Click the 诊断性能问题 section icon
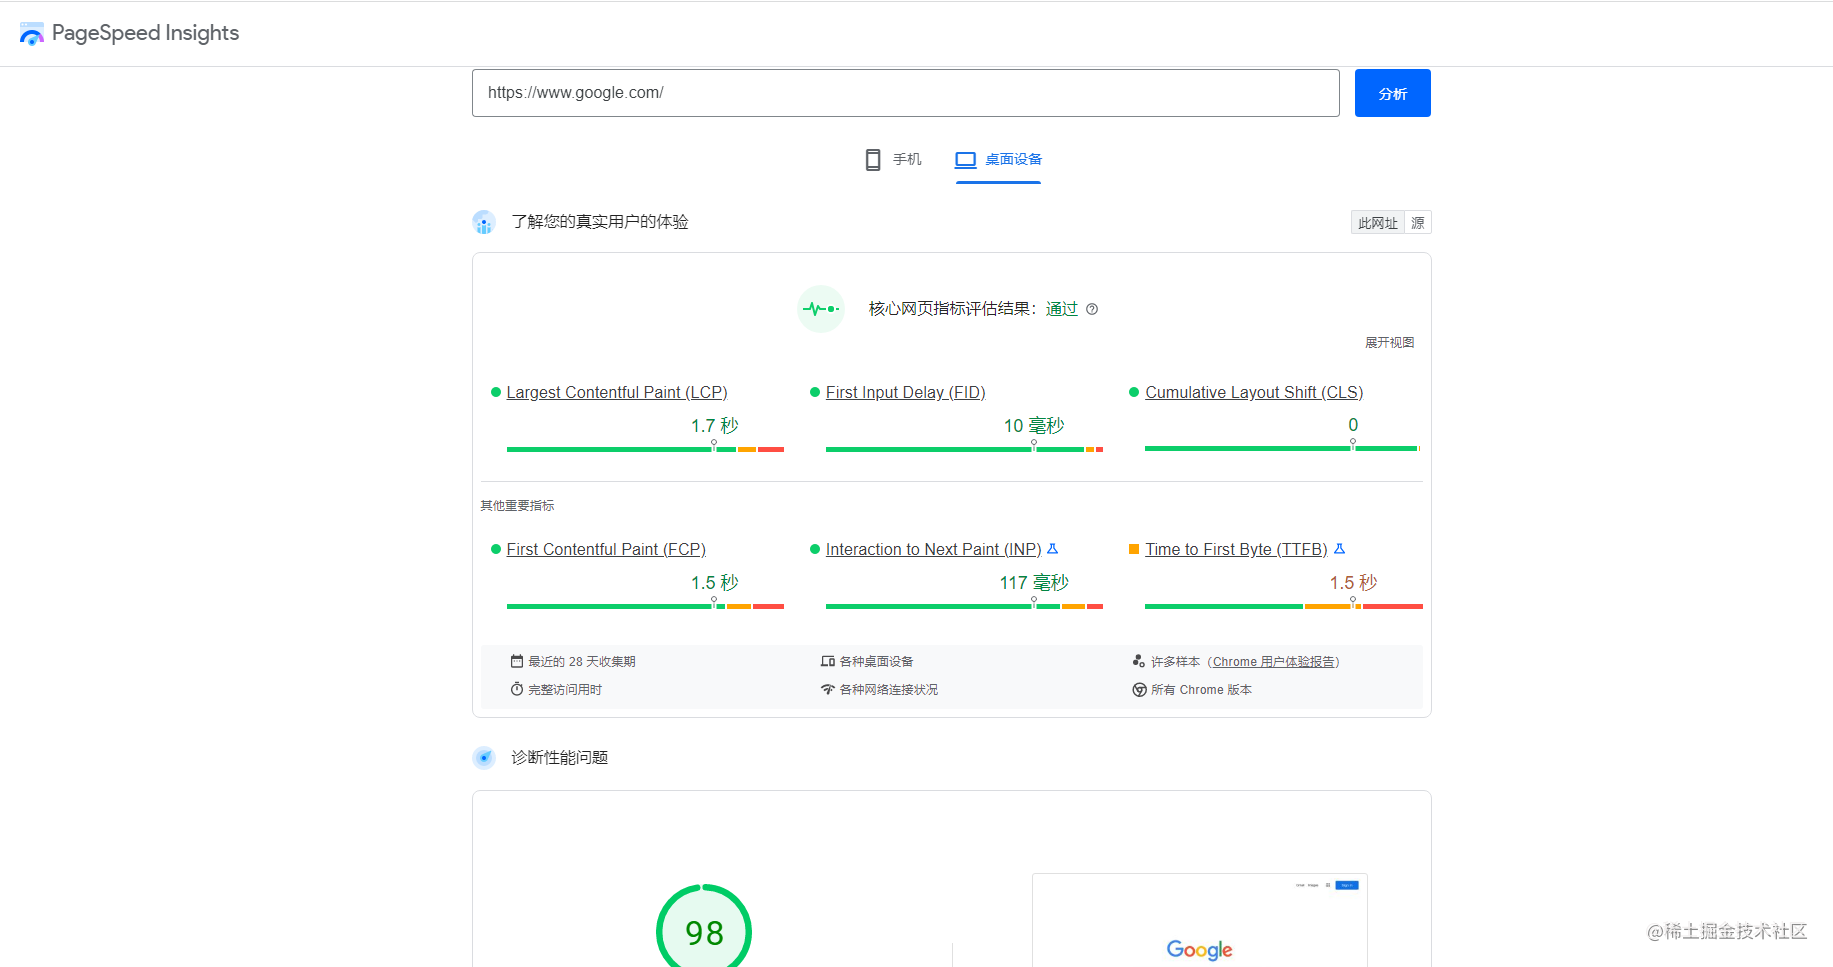Image resolution: width=1833 pixels, height=967 pixels. coord(484,758)
